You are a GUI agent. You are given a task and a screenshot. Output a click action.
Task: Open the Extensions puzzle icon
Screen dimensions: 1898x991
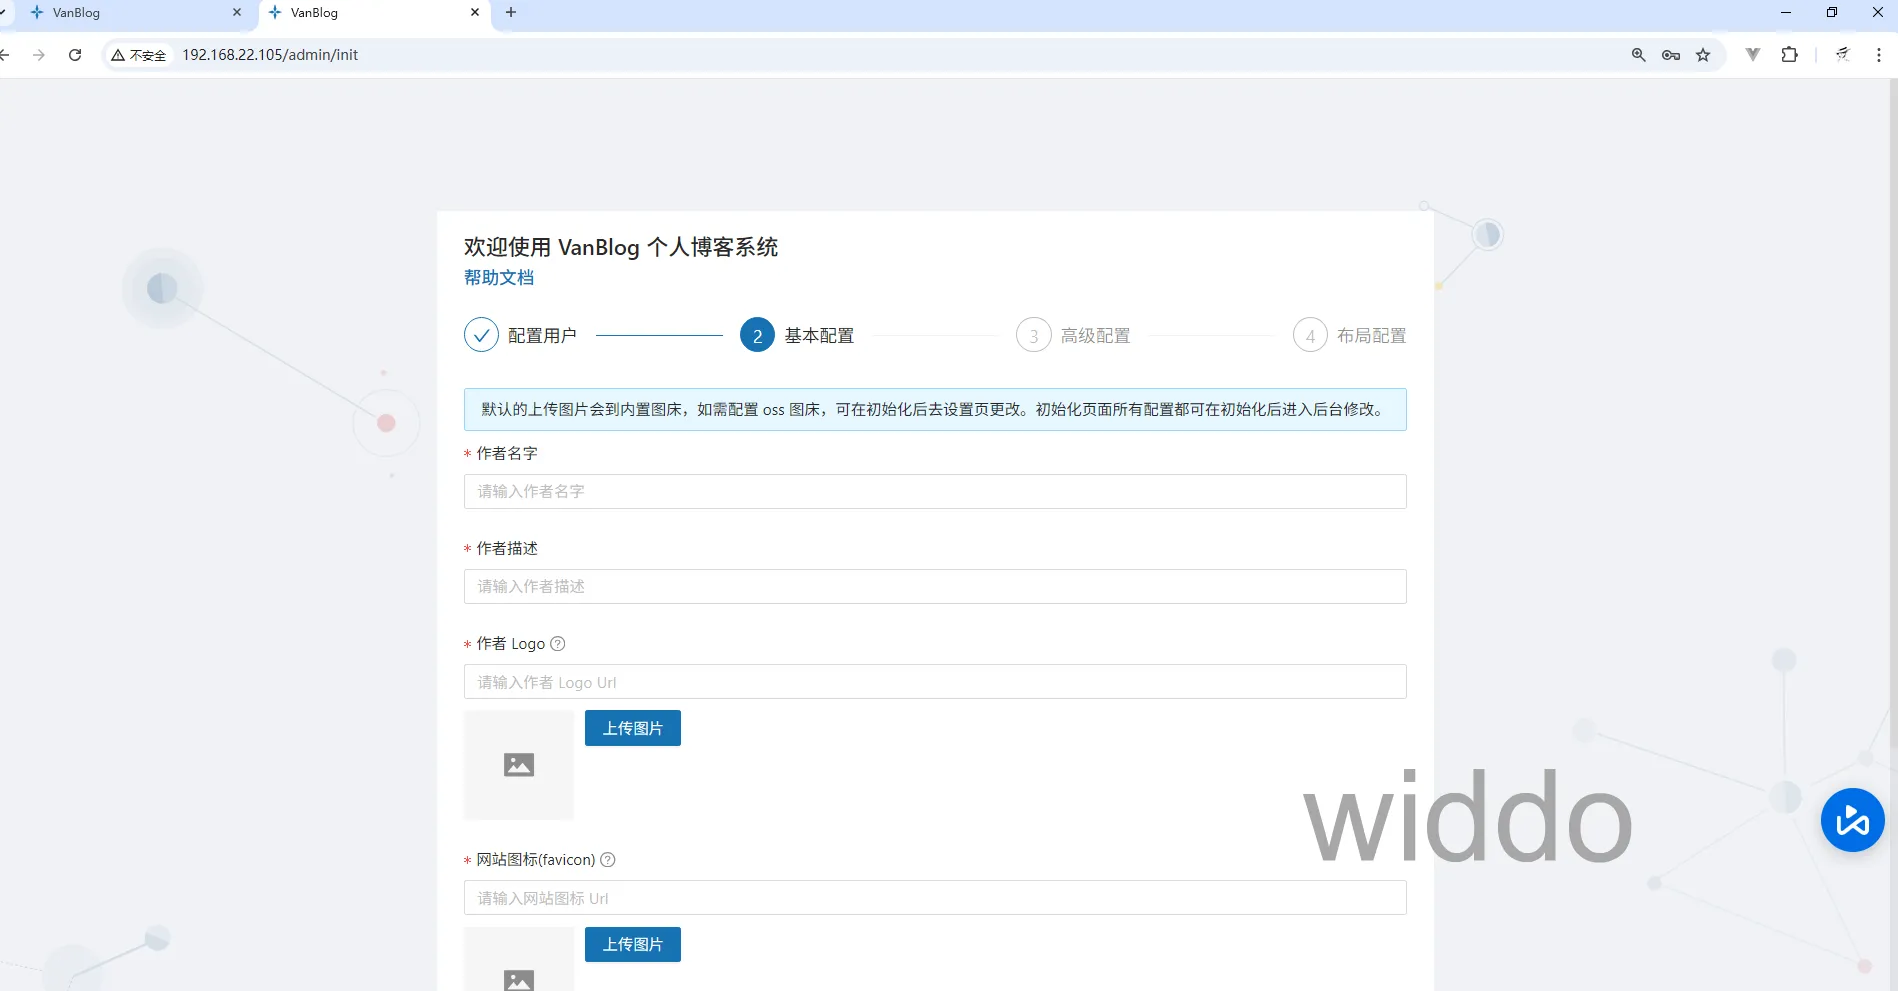1790,55
